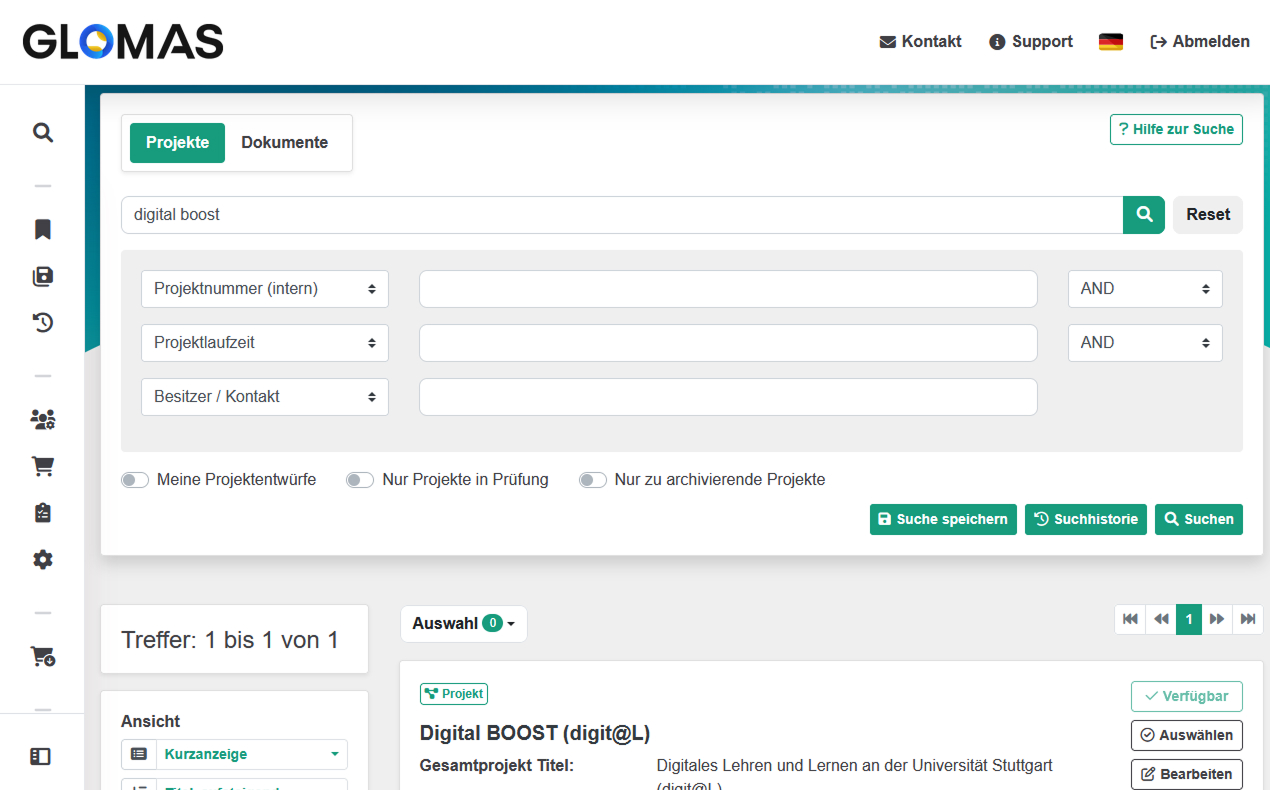Click the Projektnummer (intern) value field
This screenshot has width=1270, height=790.
(728, 288)
